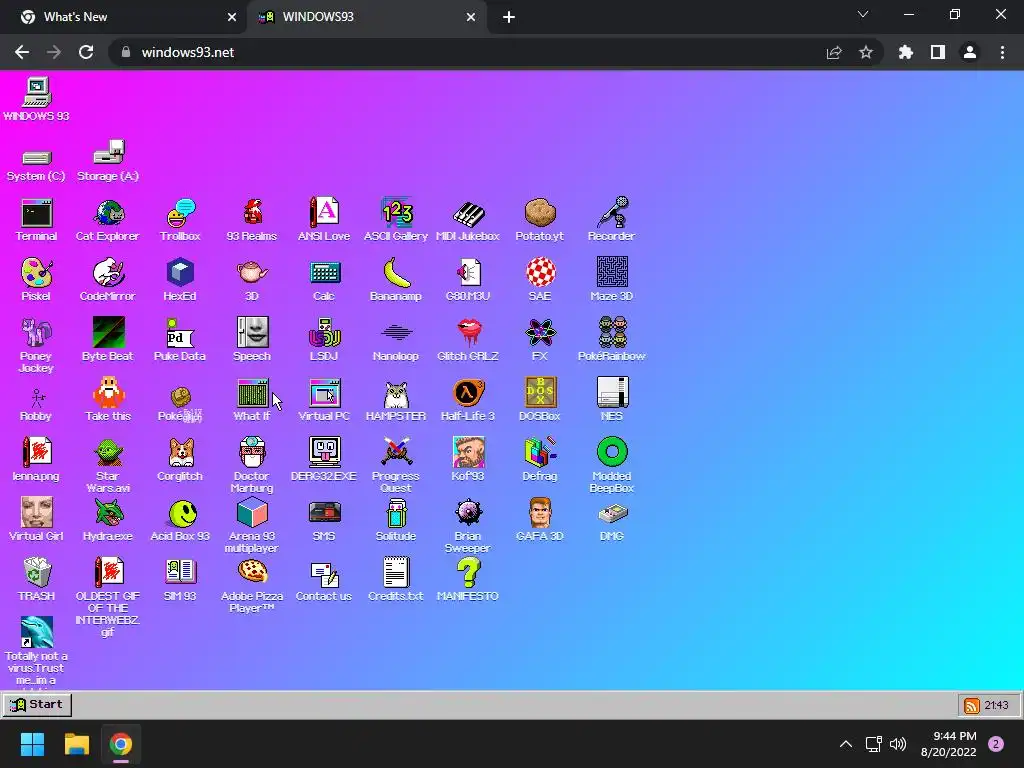The width and height of the screenshot is (1024, 768).
Task: Launch Trollbox chat icon
Action: pos(180,213)
